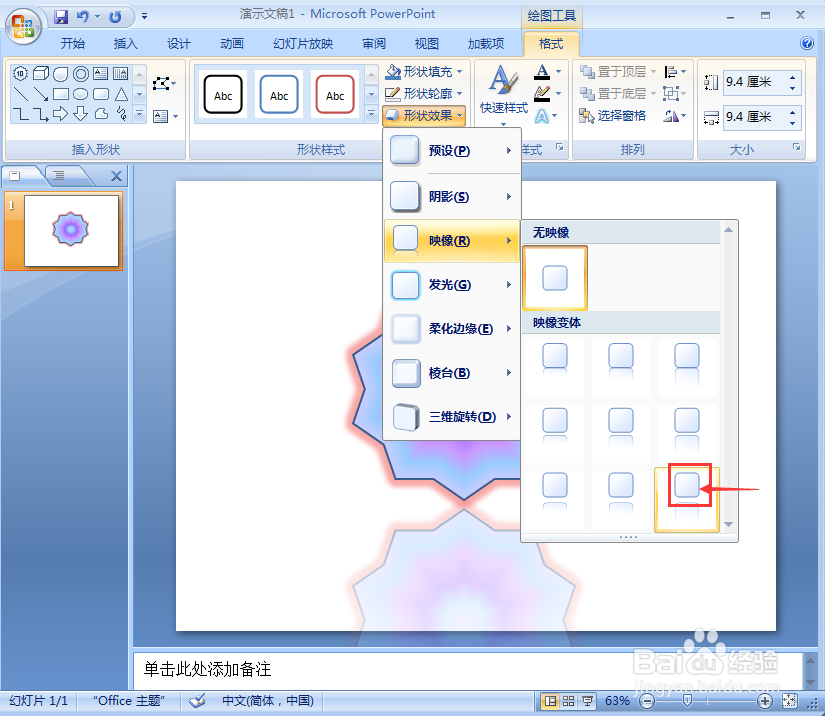Image resolution: width=825 pixels, height=716 pixels.
Task: Save the presentation with the floppy icon
Action: click(x=61, y=17)
